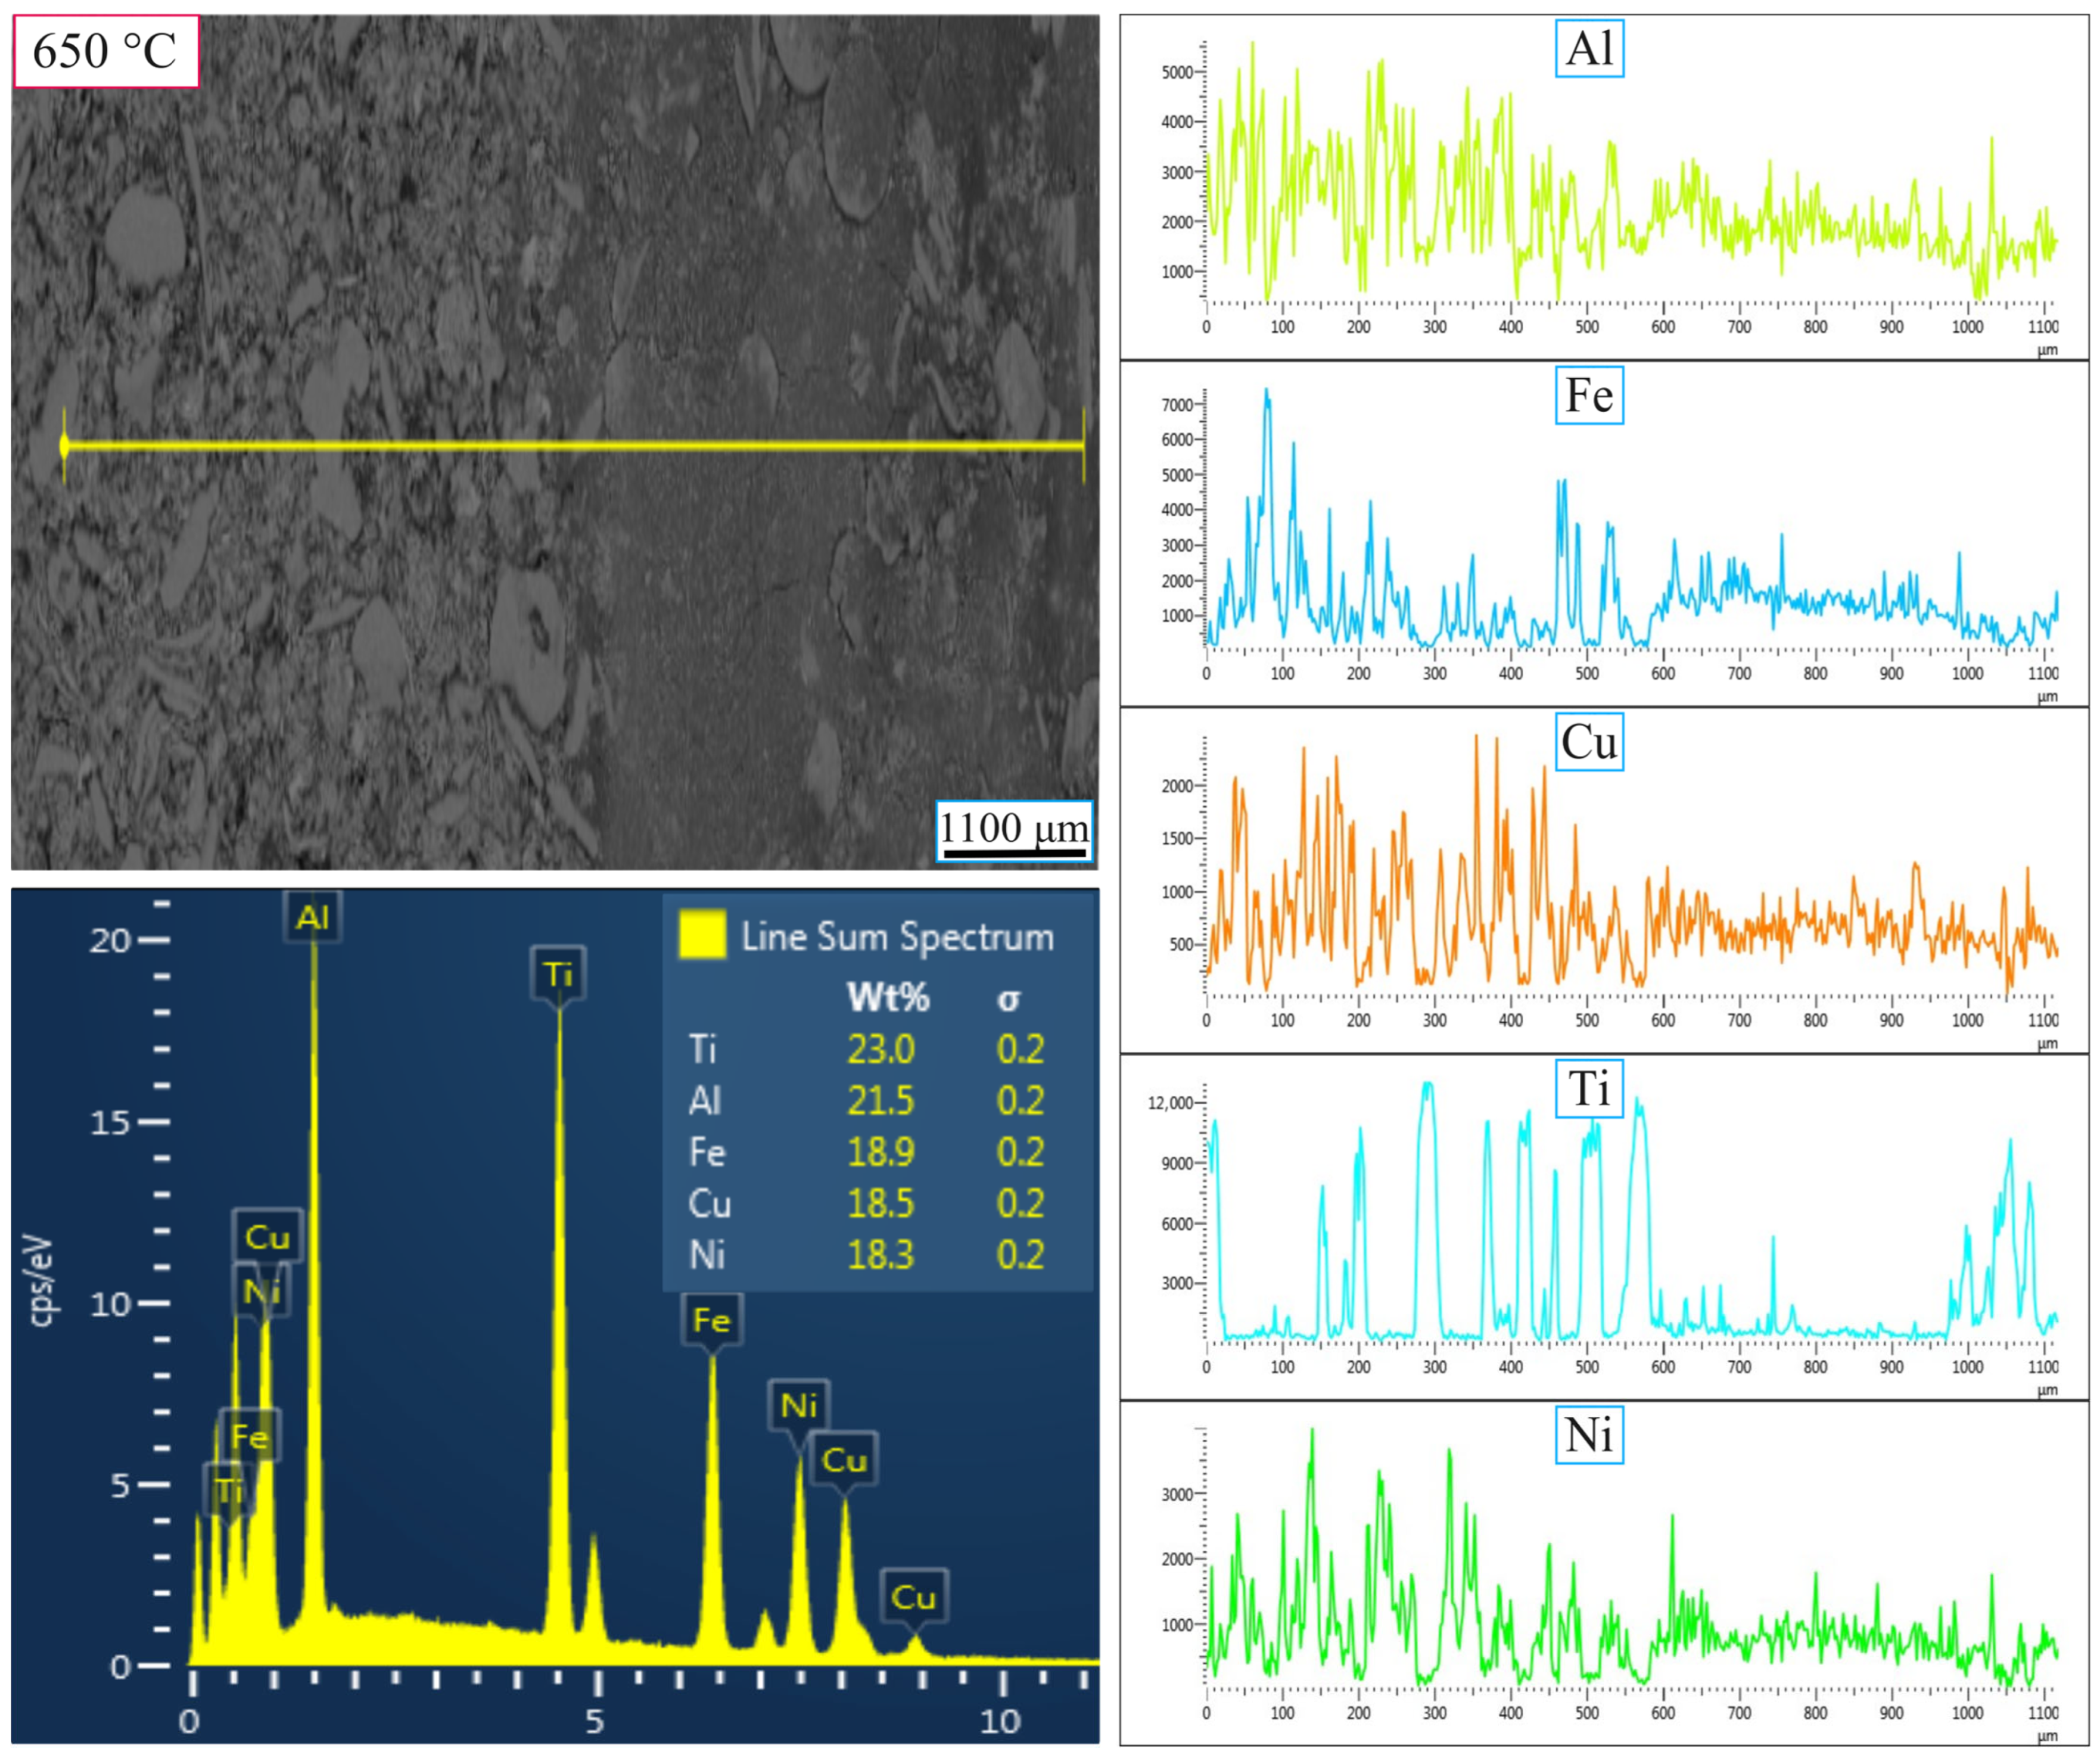
Task: Click left endpoint of yellow scan line
Action: [x=65, y=445]
